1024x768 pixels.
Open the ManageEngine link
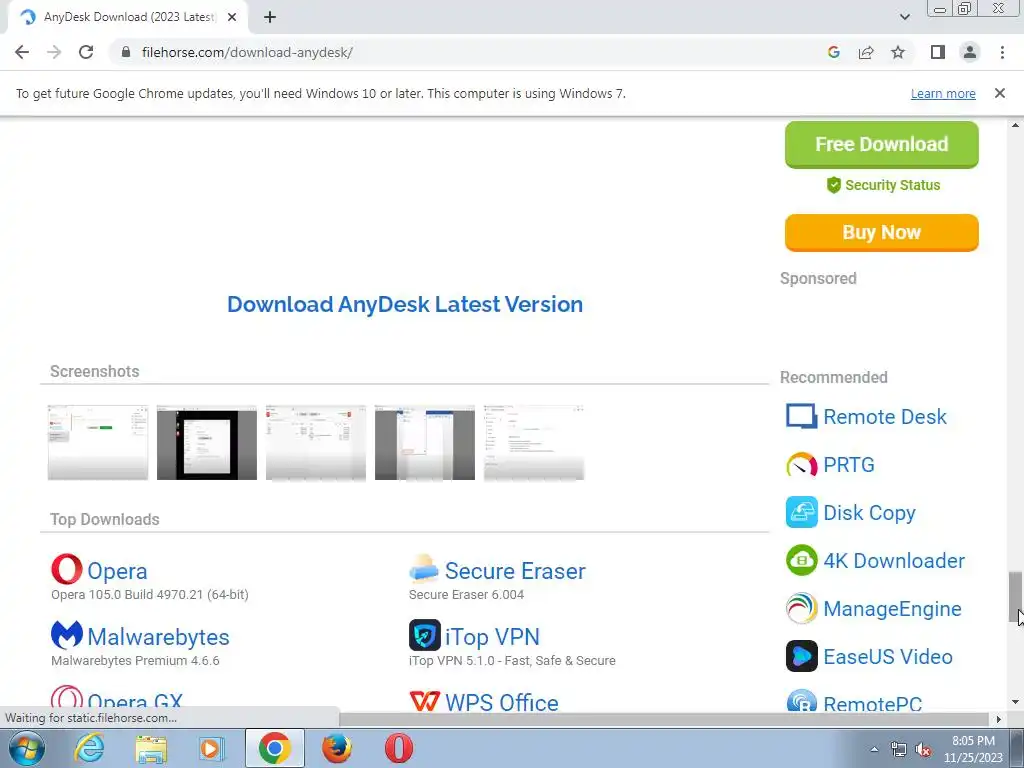[892, 609]
